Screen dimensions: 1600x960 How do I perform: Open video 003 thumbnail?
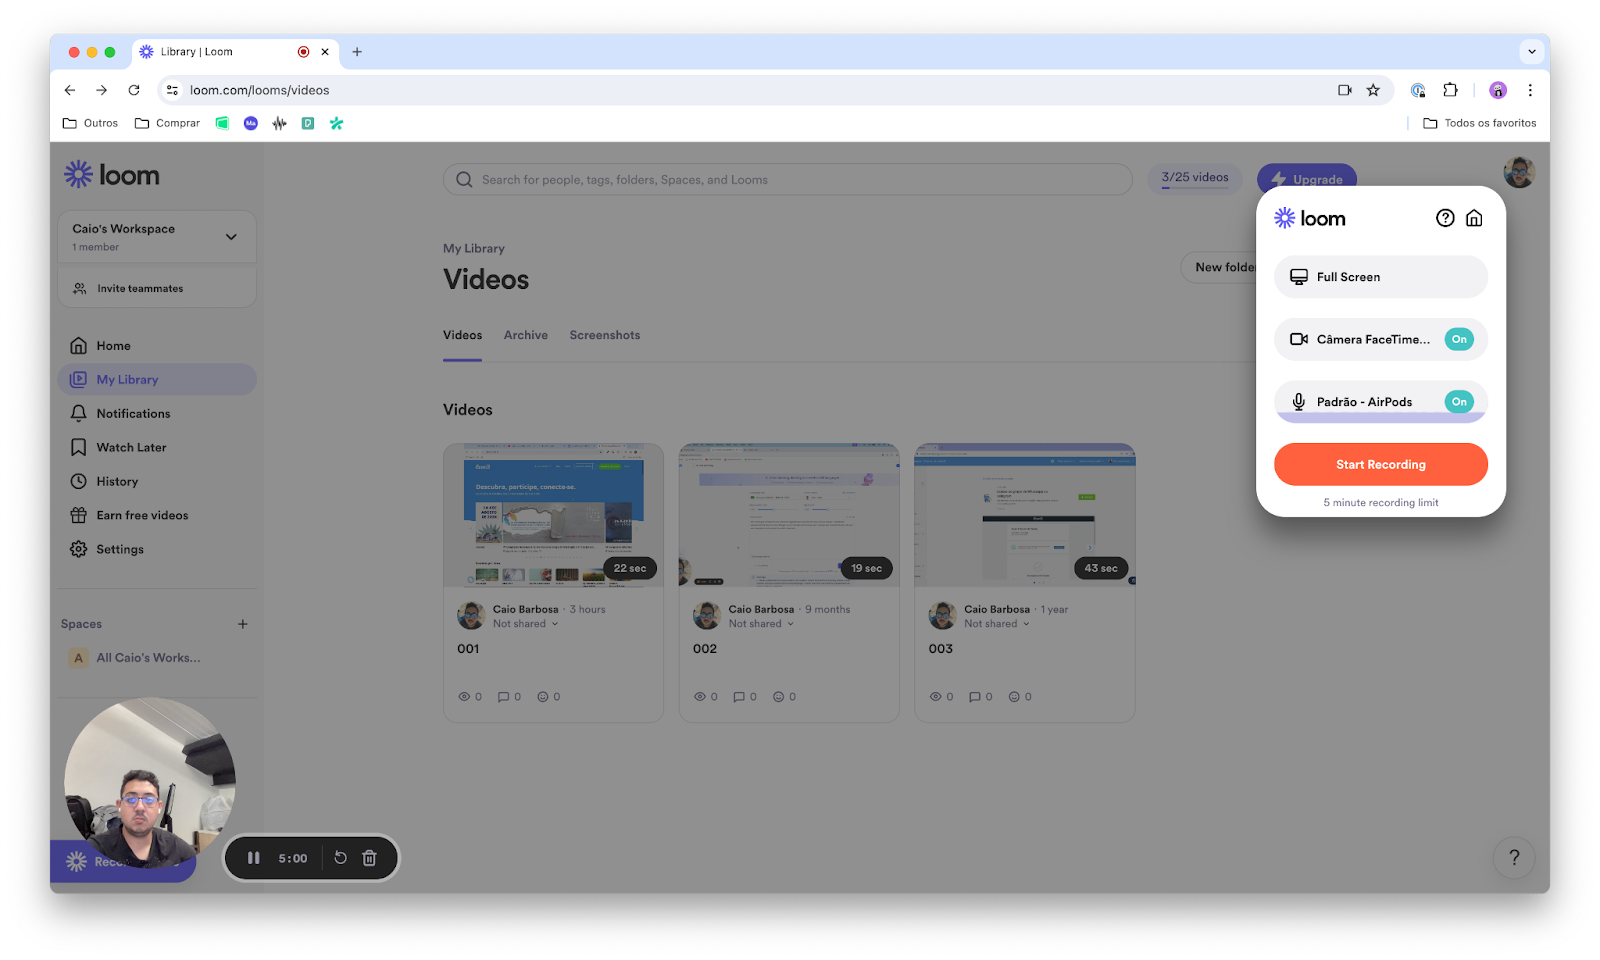[1025, 515]
